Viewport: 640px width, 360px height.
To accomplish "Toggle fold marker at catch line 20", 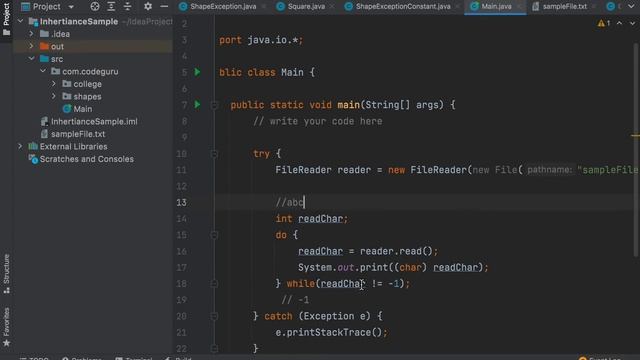I will 214,316.
